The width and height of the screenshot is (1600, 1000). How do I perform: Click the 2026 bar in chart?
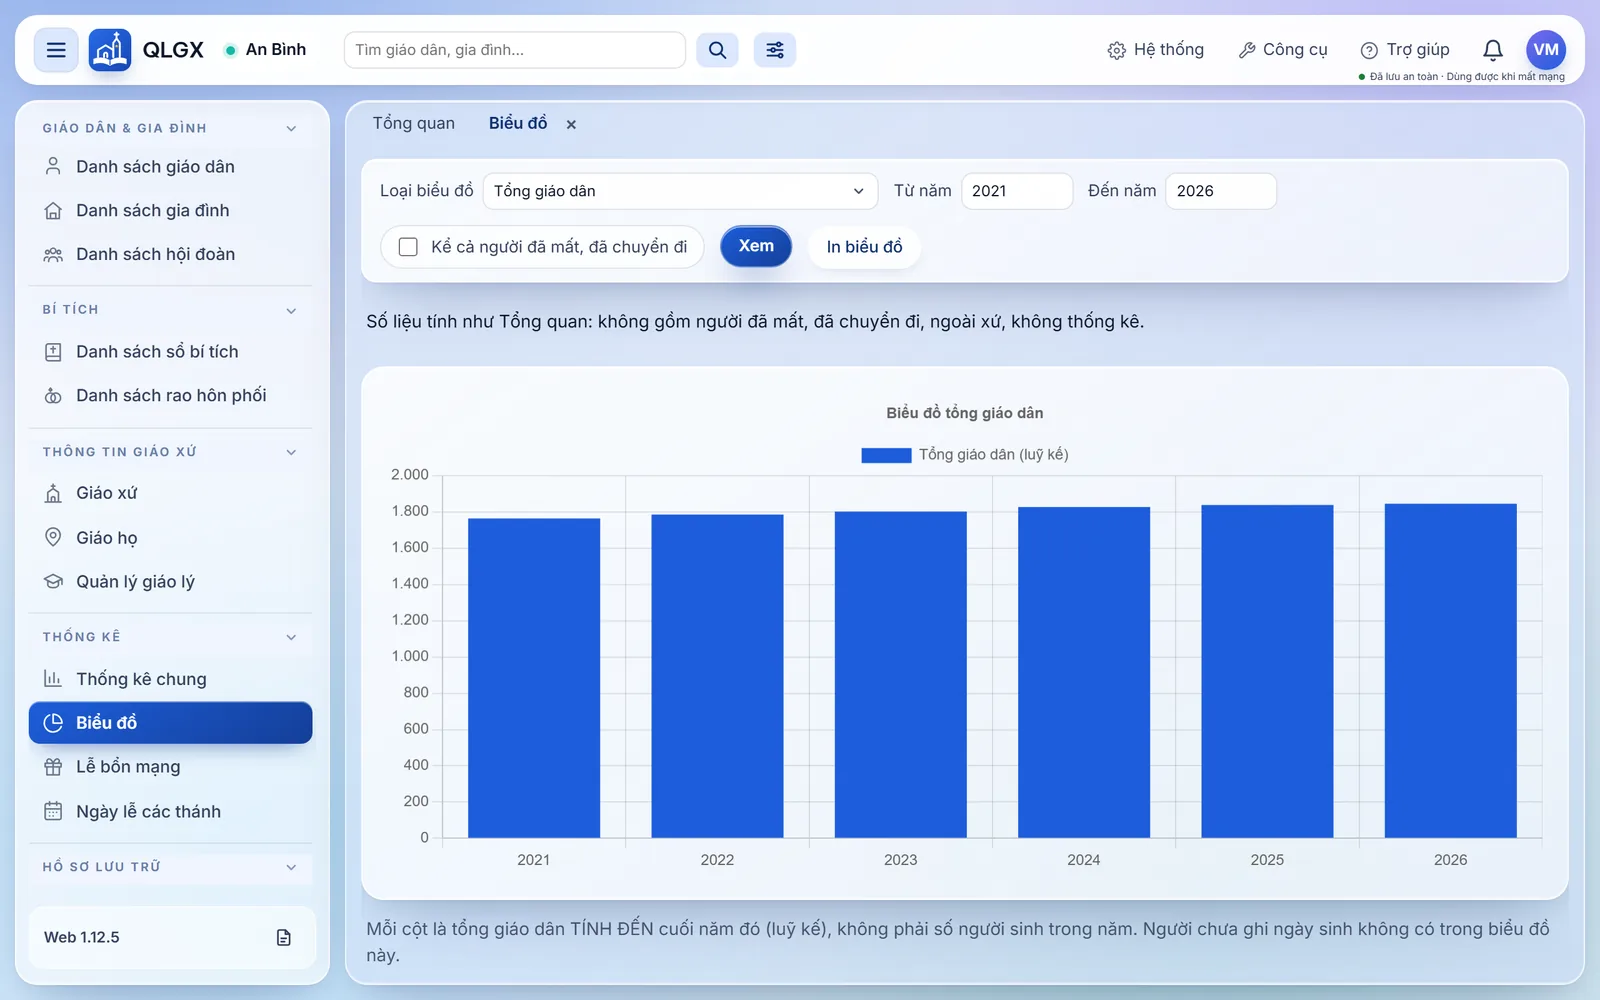click(x=1450, y=670)
